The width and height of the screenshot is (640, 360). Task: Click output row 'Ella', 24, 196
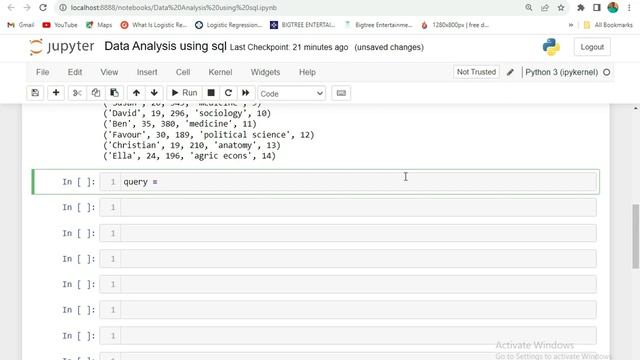189,156
